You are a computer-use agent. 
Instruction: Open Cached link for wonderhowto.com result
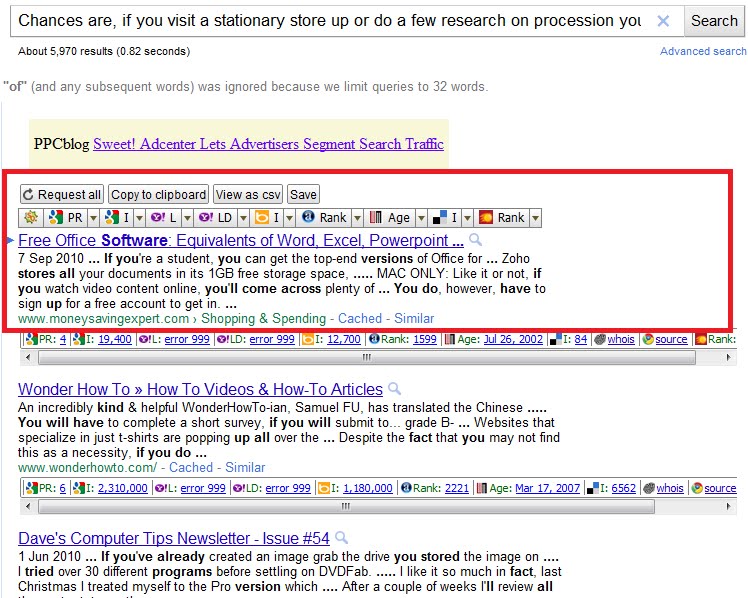pyautogui.click(x=191, y=467)
